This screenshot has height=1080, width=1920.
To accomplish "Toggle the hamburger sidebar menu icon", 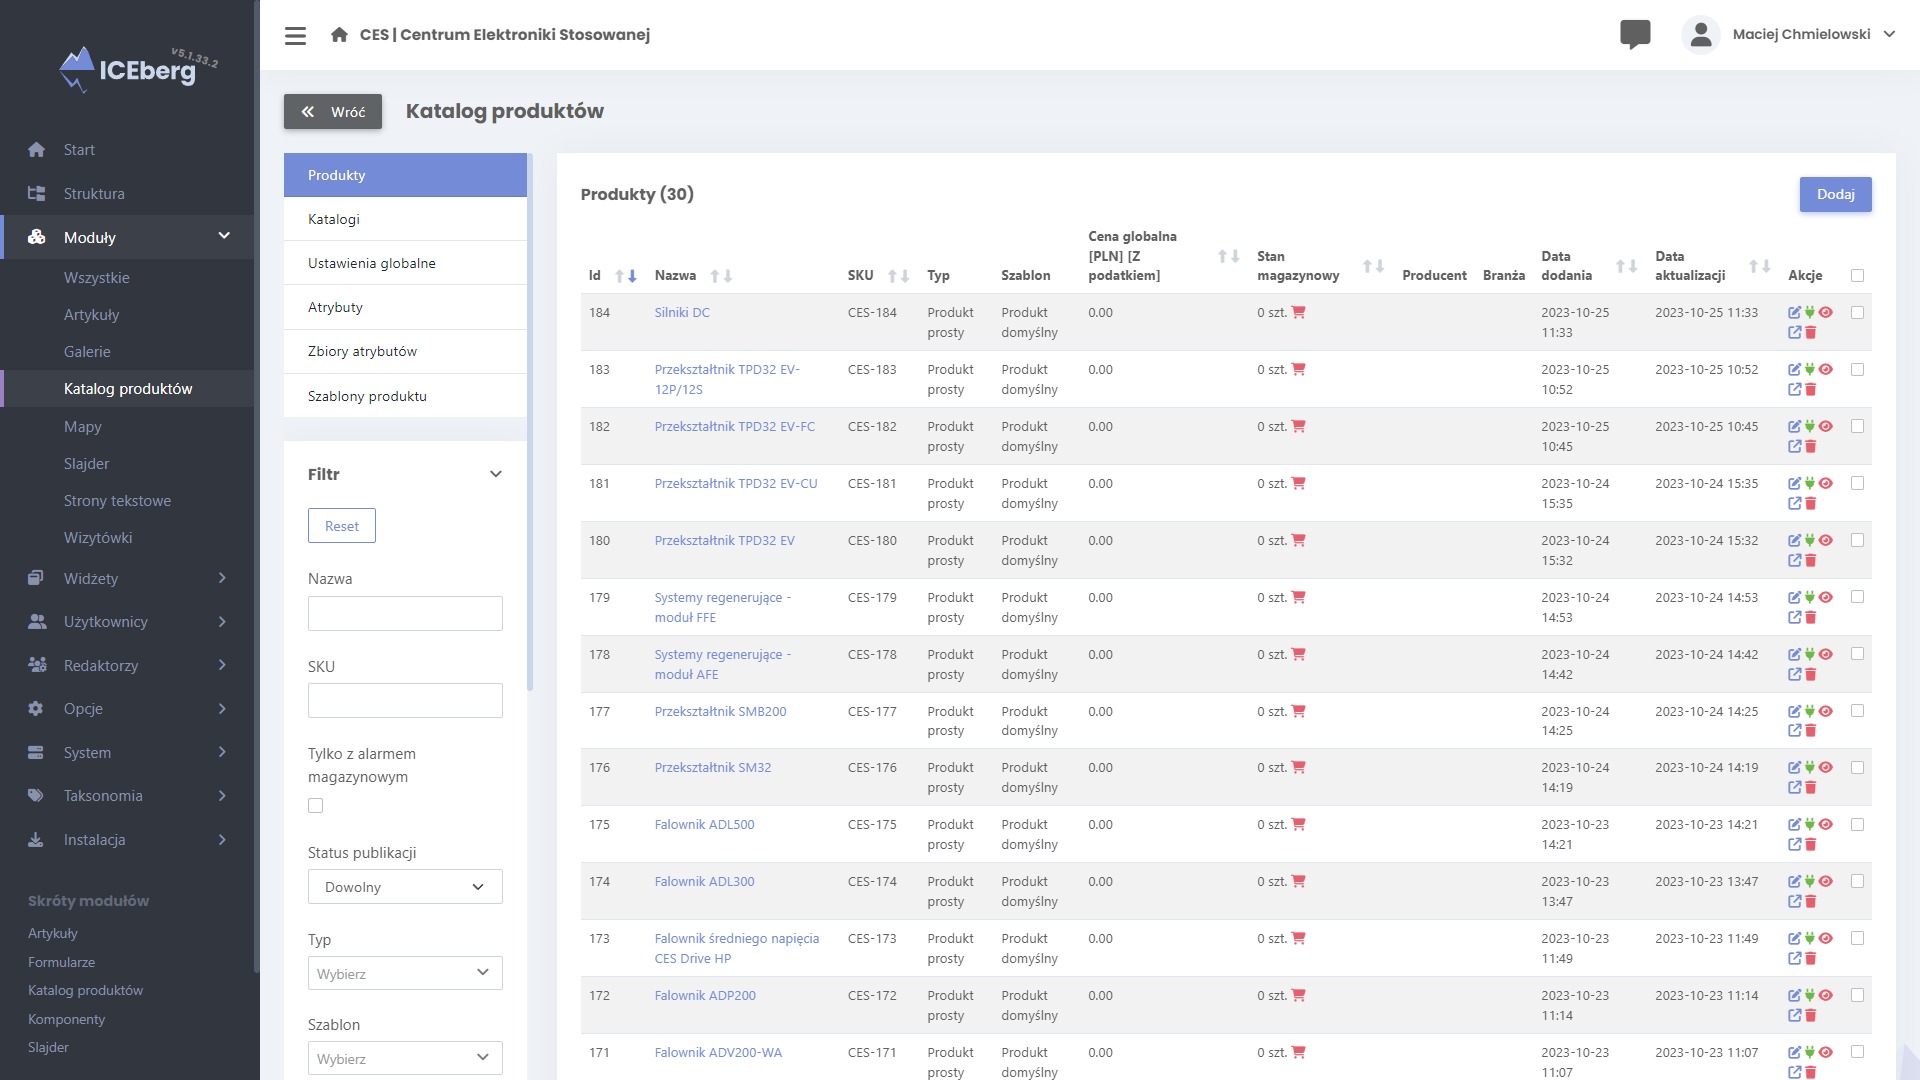I will click(295, 36).
